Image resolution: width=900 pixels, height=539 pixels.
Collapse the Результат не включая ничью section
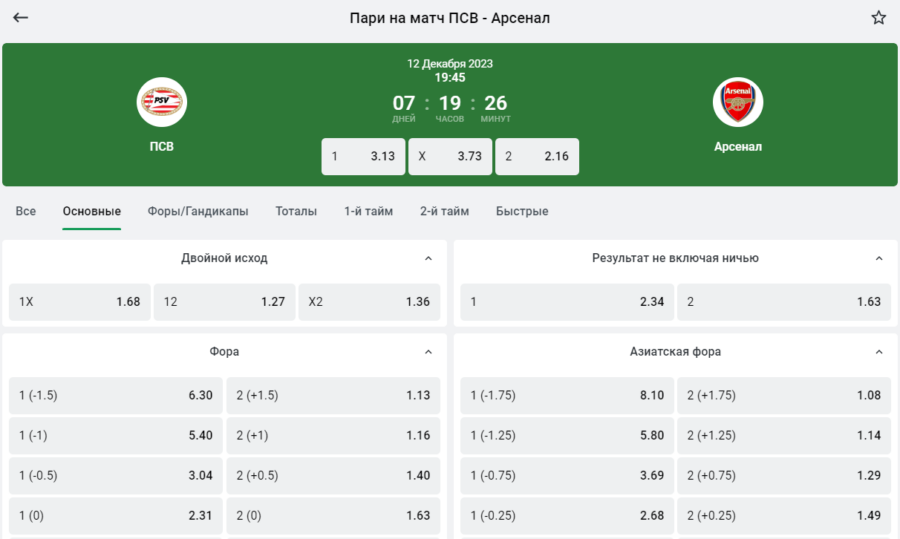879,258
